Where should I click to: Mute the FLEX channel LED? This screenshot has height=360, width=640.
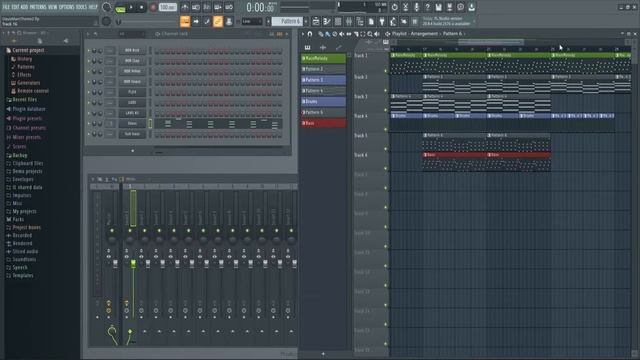point(89,92)
